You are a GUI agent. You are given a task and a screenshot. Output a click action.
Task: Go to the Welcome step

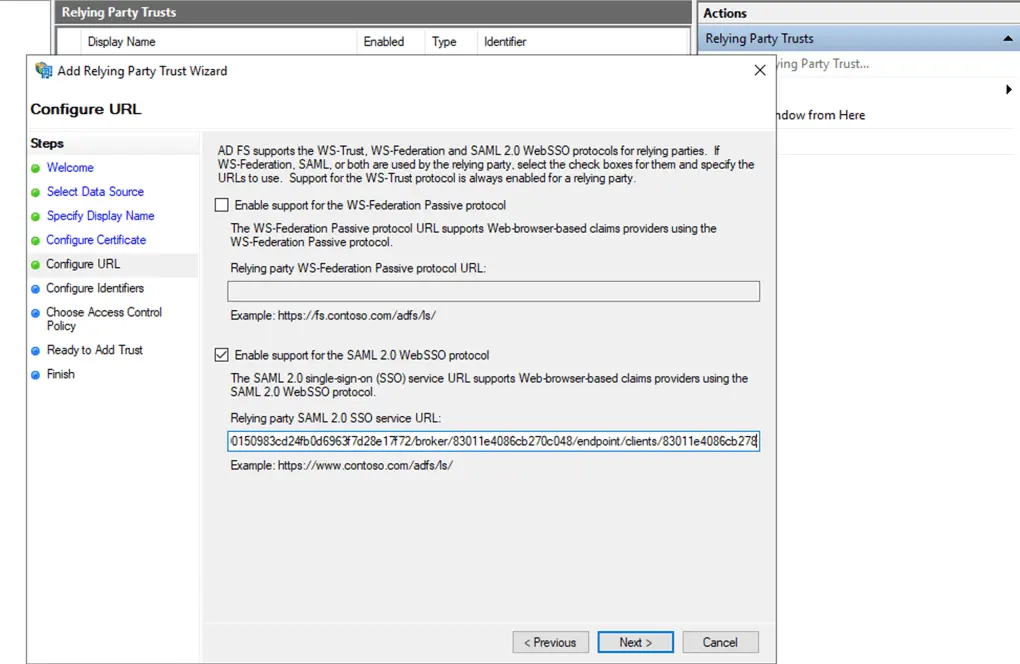click(x=70, y=168)
